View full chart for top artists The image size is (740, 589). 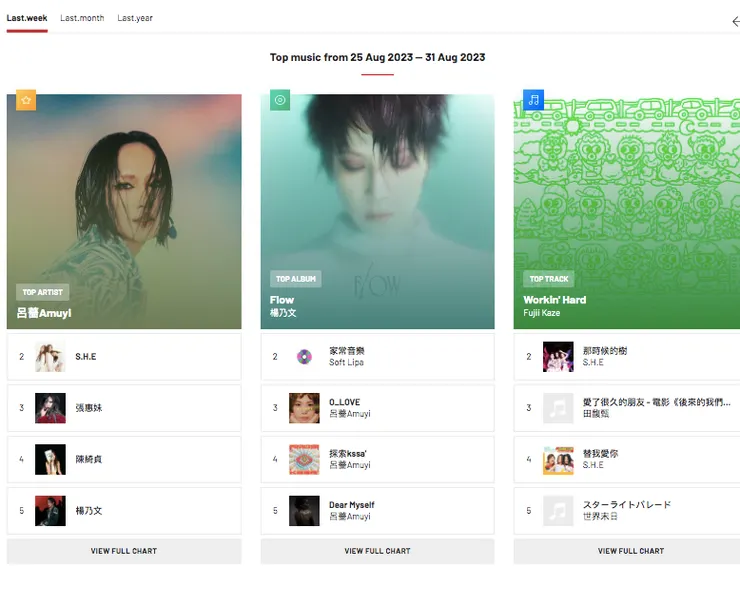[x=124, y=551]
